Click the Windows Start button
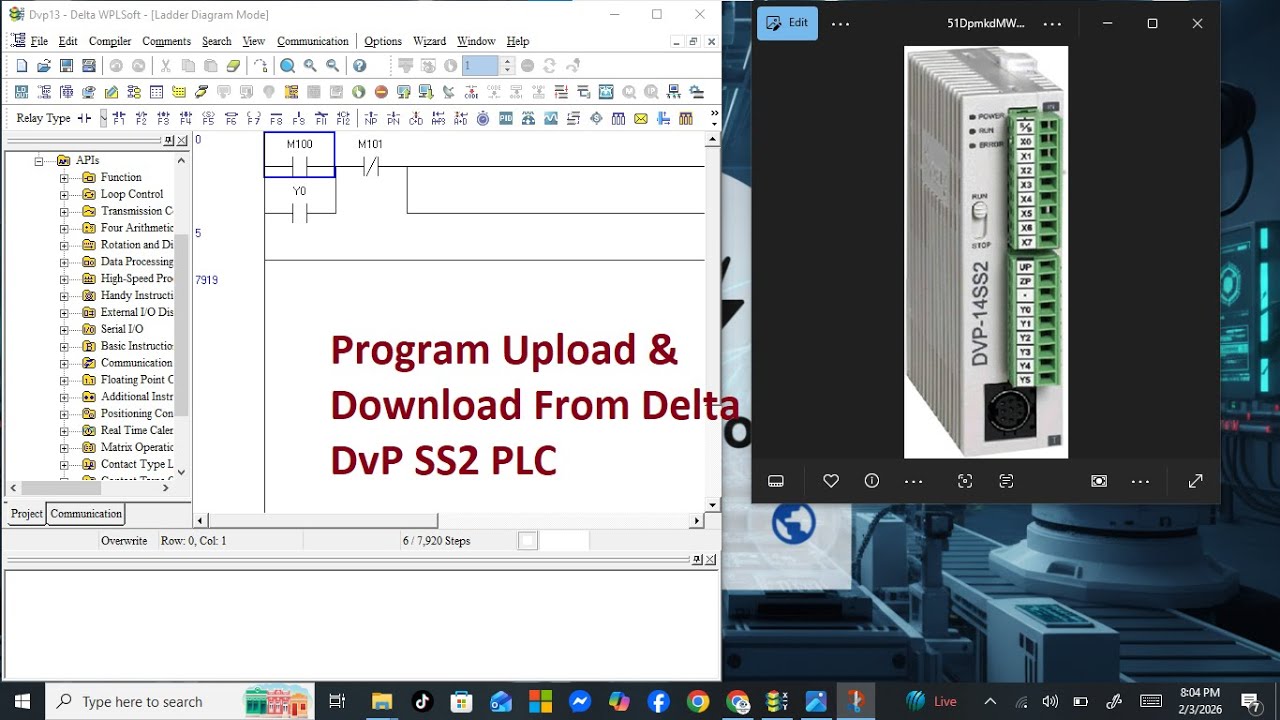Image resolution: width=1280 pixels, height=720 pixels. click(21, 701)
